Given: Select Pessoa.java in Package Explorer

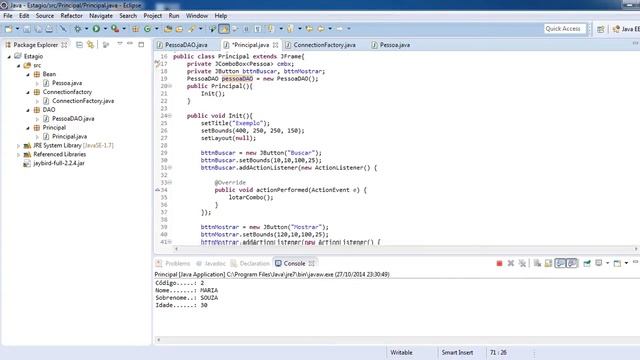Looking at the screenshot, I should click(67, 83).
